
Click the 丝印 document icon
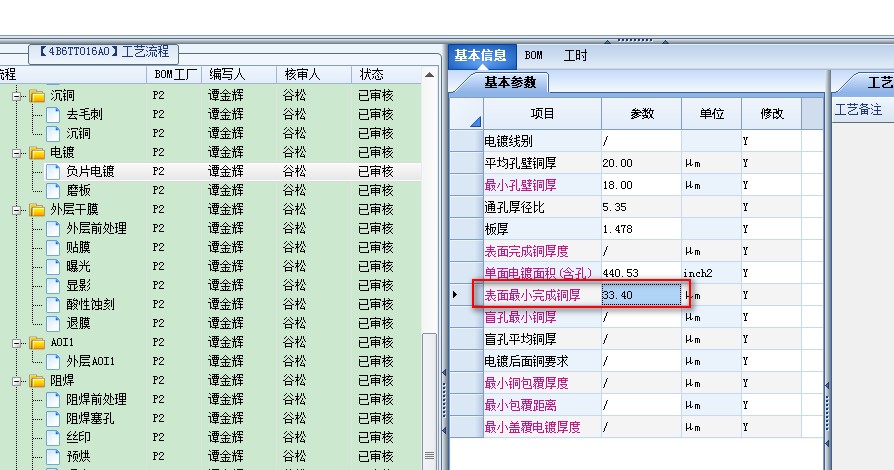[x=53, y=437]
